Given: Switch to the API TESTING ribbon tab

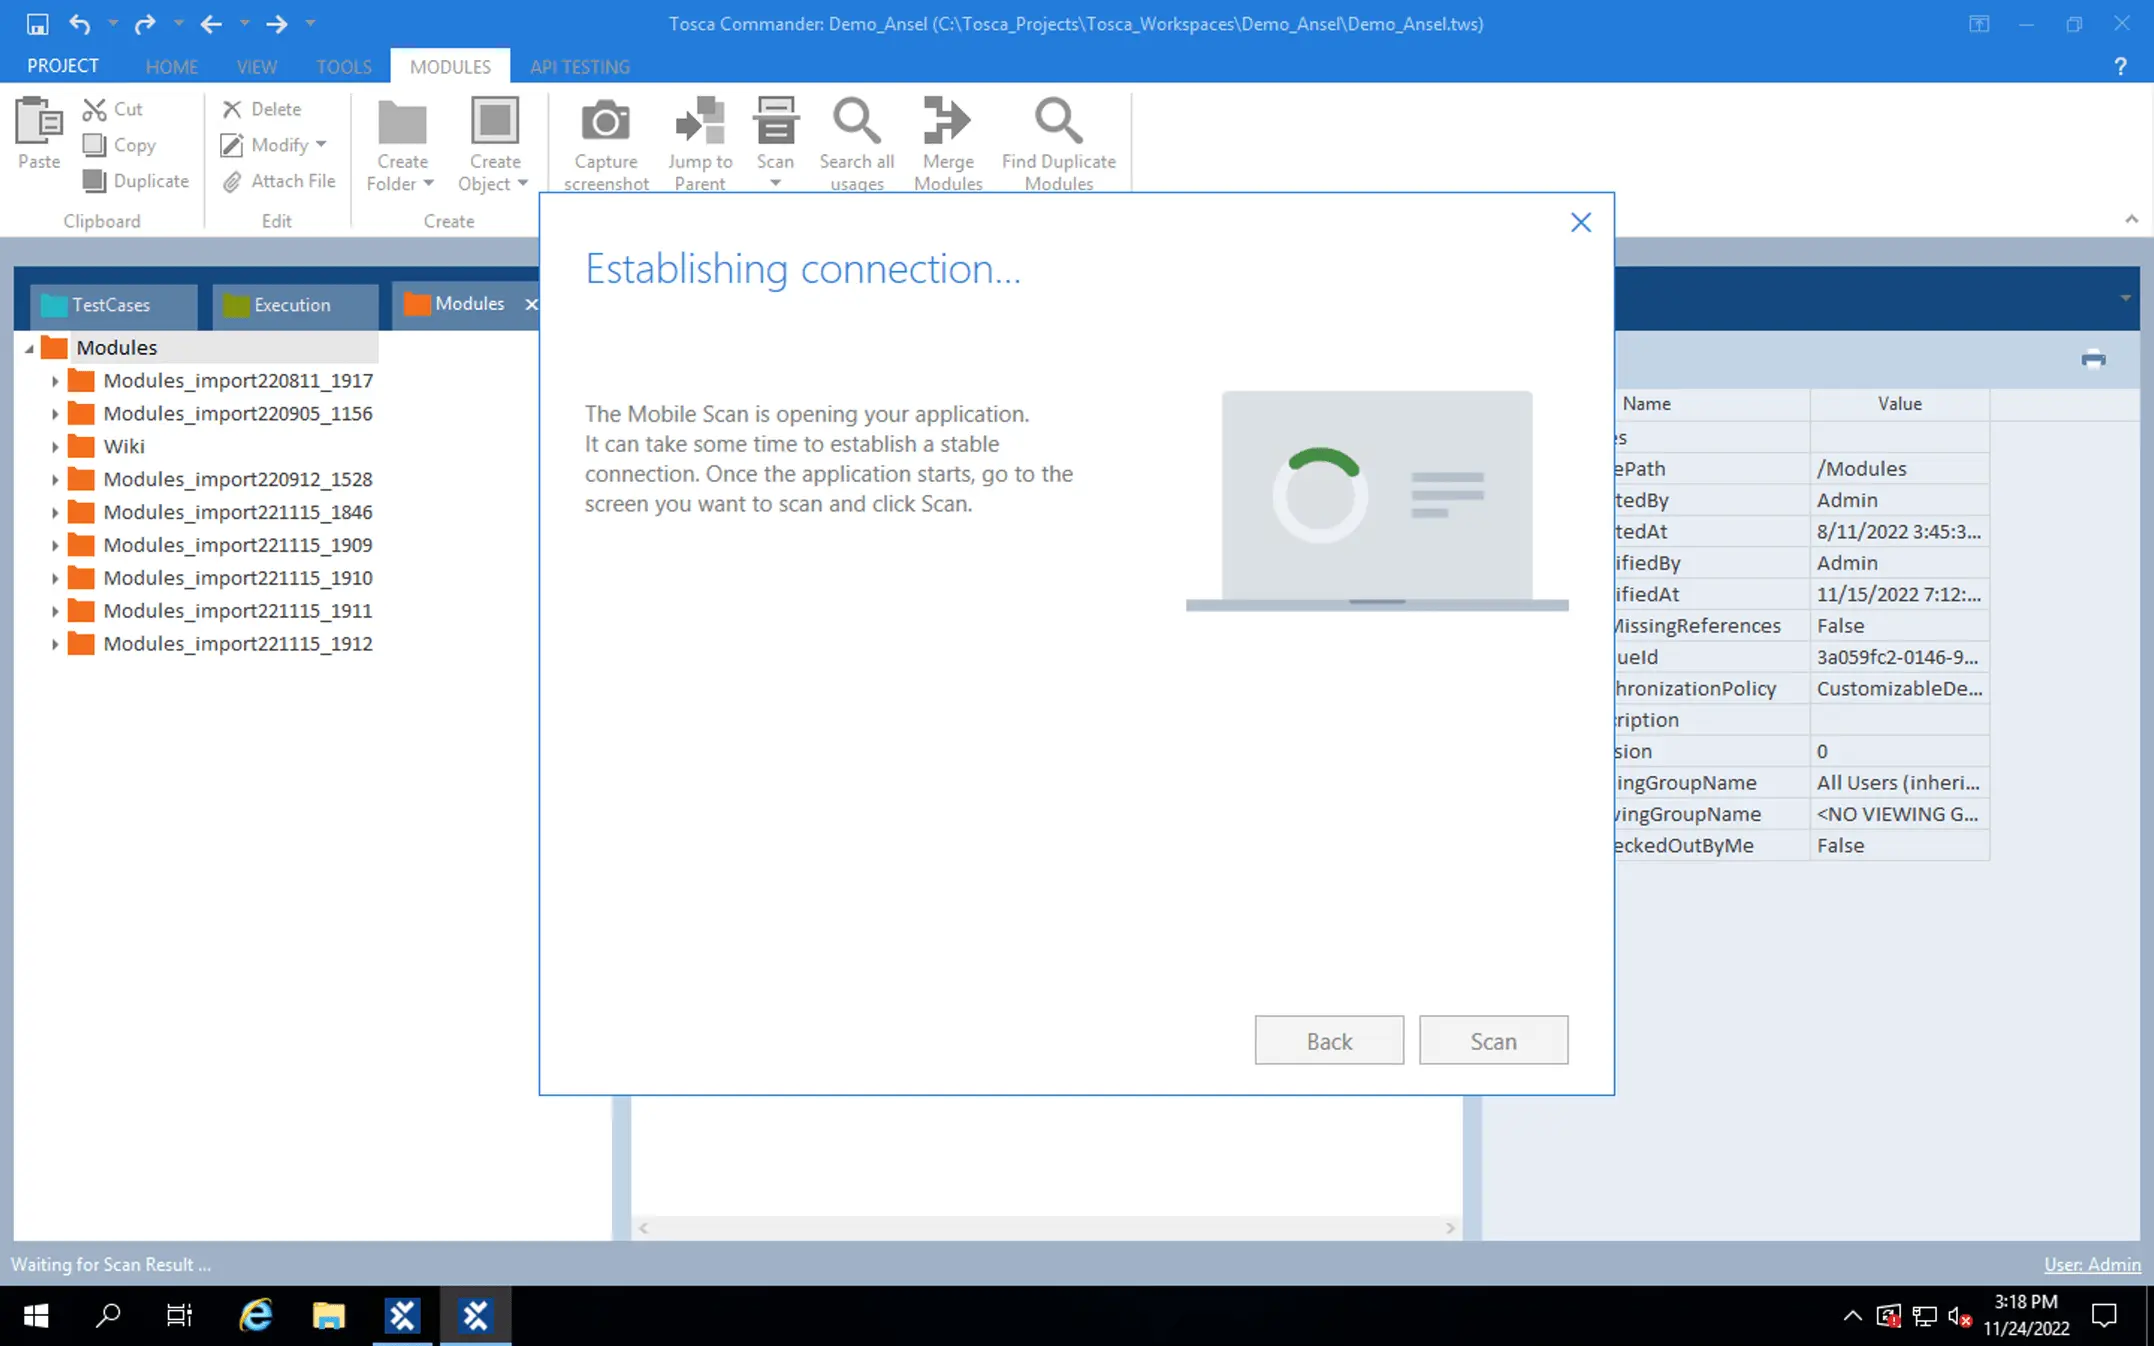Looking at the screenshot, I should point(579,67).
